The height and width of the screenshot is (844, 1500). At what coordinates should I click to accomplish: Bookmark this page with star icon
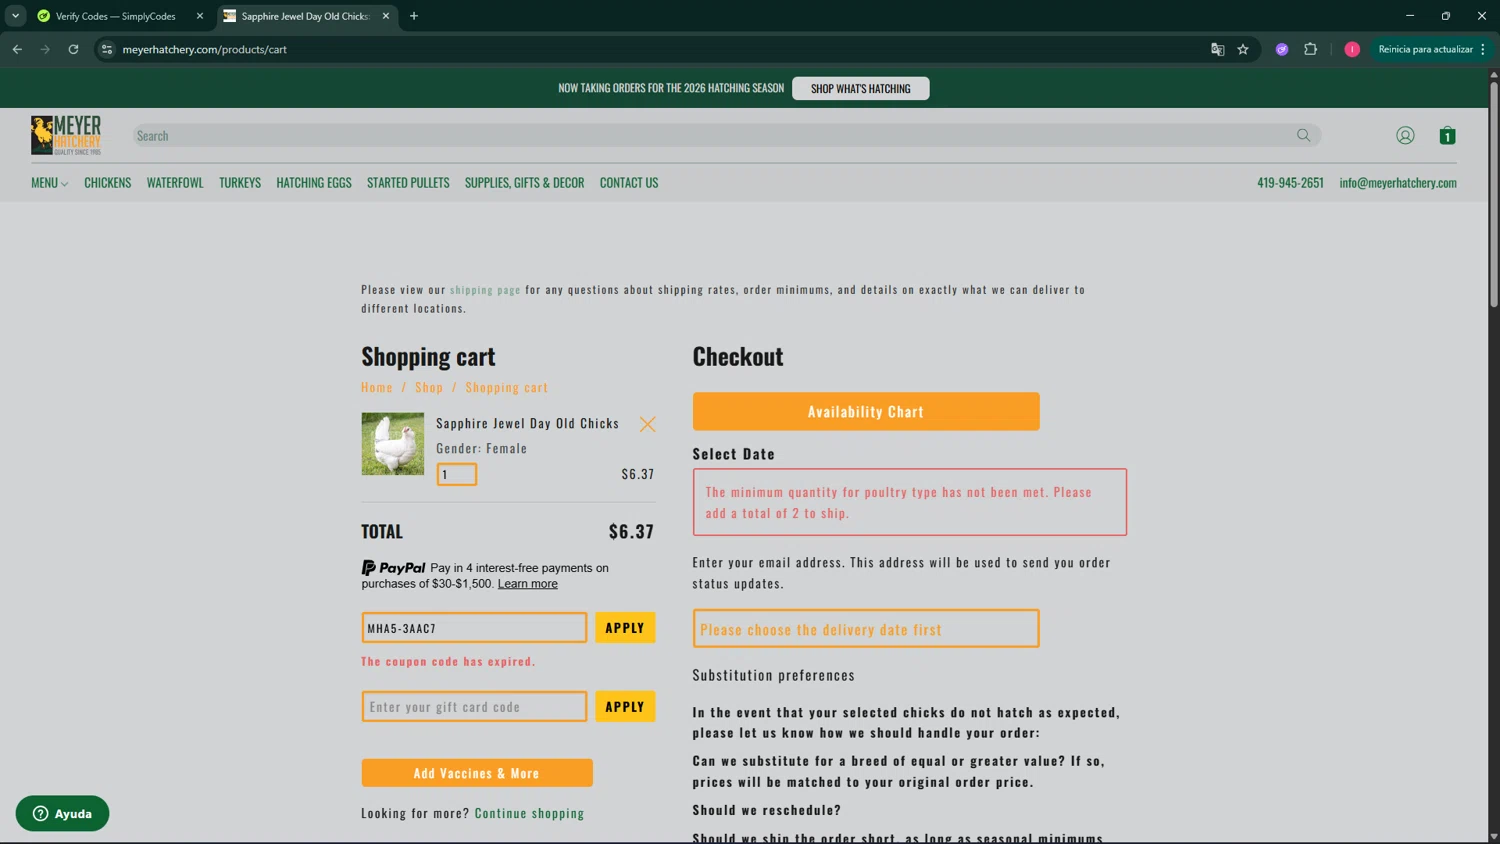point(1243,49)
